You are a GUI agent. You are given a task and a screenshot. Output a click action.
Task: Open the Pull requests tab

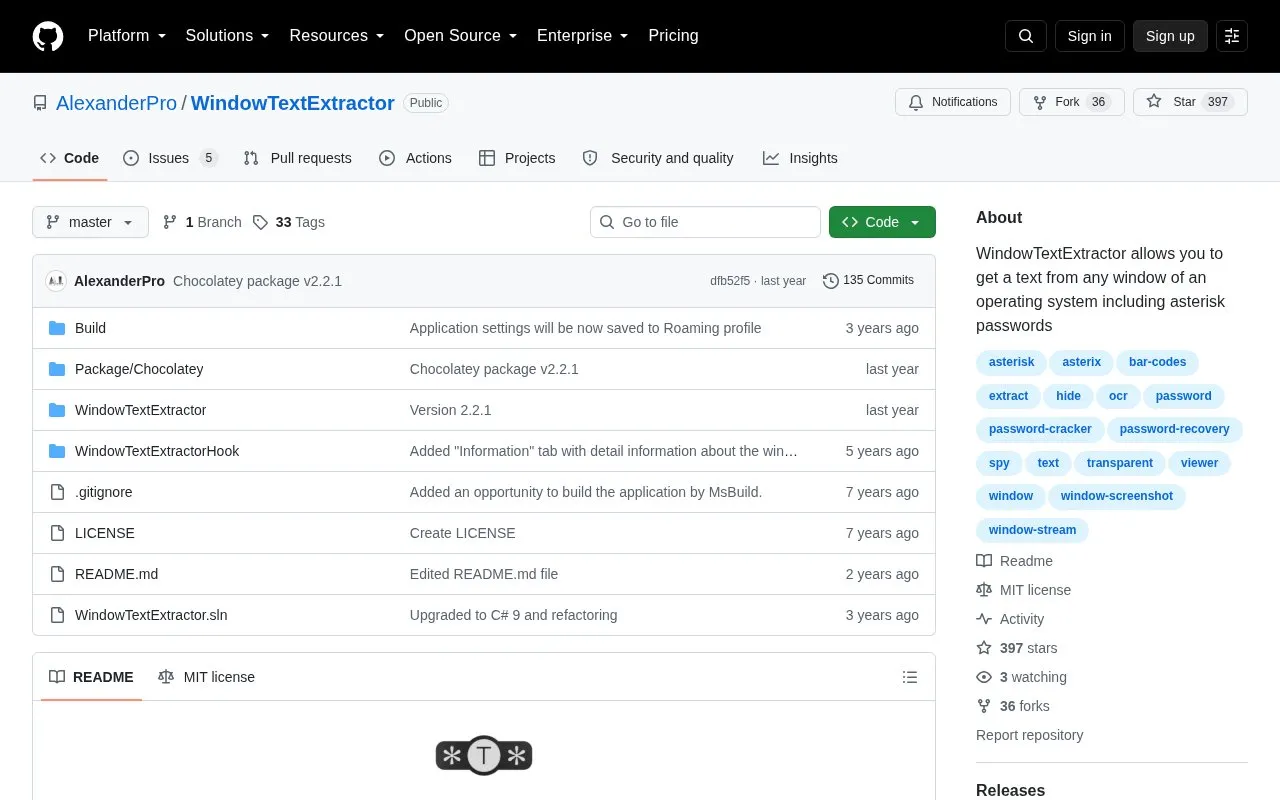pyautogui.click(x=298, y=158)
